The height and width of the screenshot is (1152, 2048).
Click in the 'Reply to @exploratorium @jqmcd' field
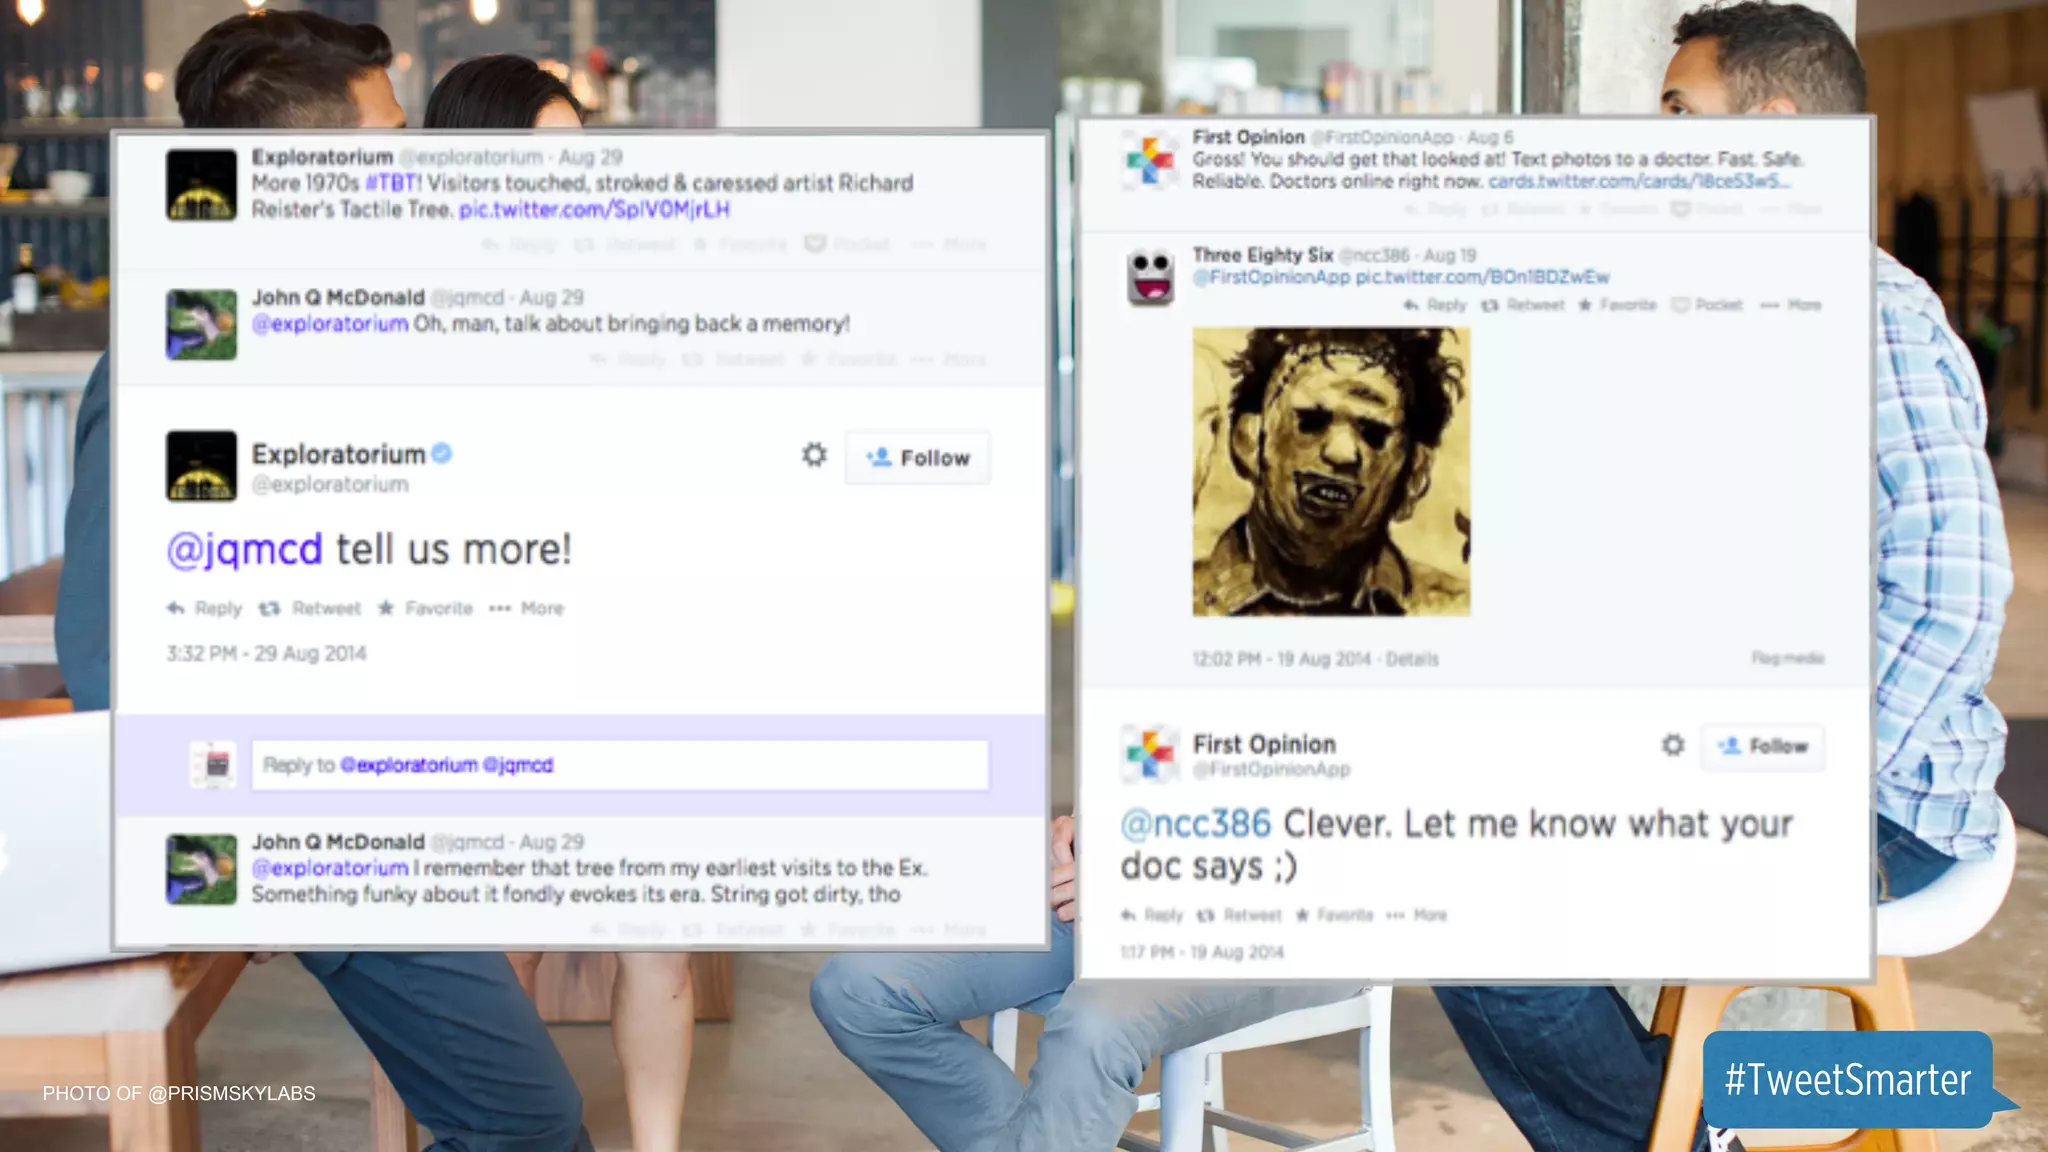coord(619,765)
